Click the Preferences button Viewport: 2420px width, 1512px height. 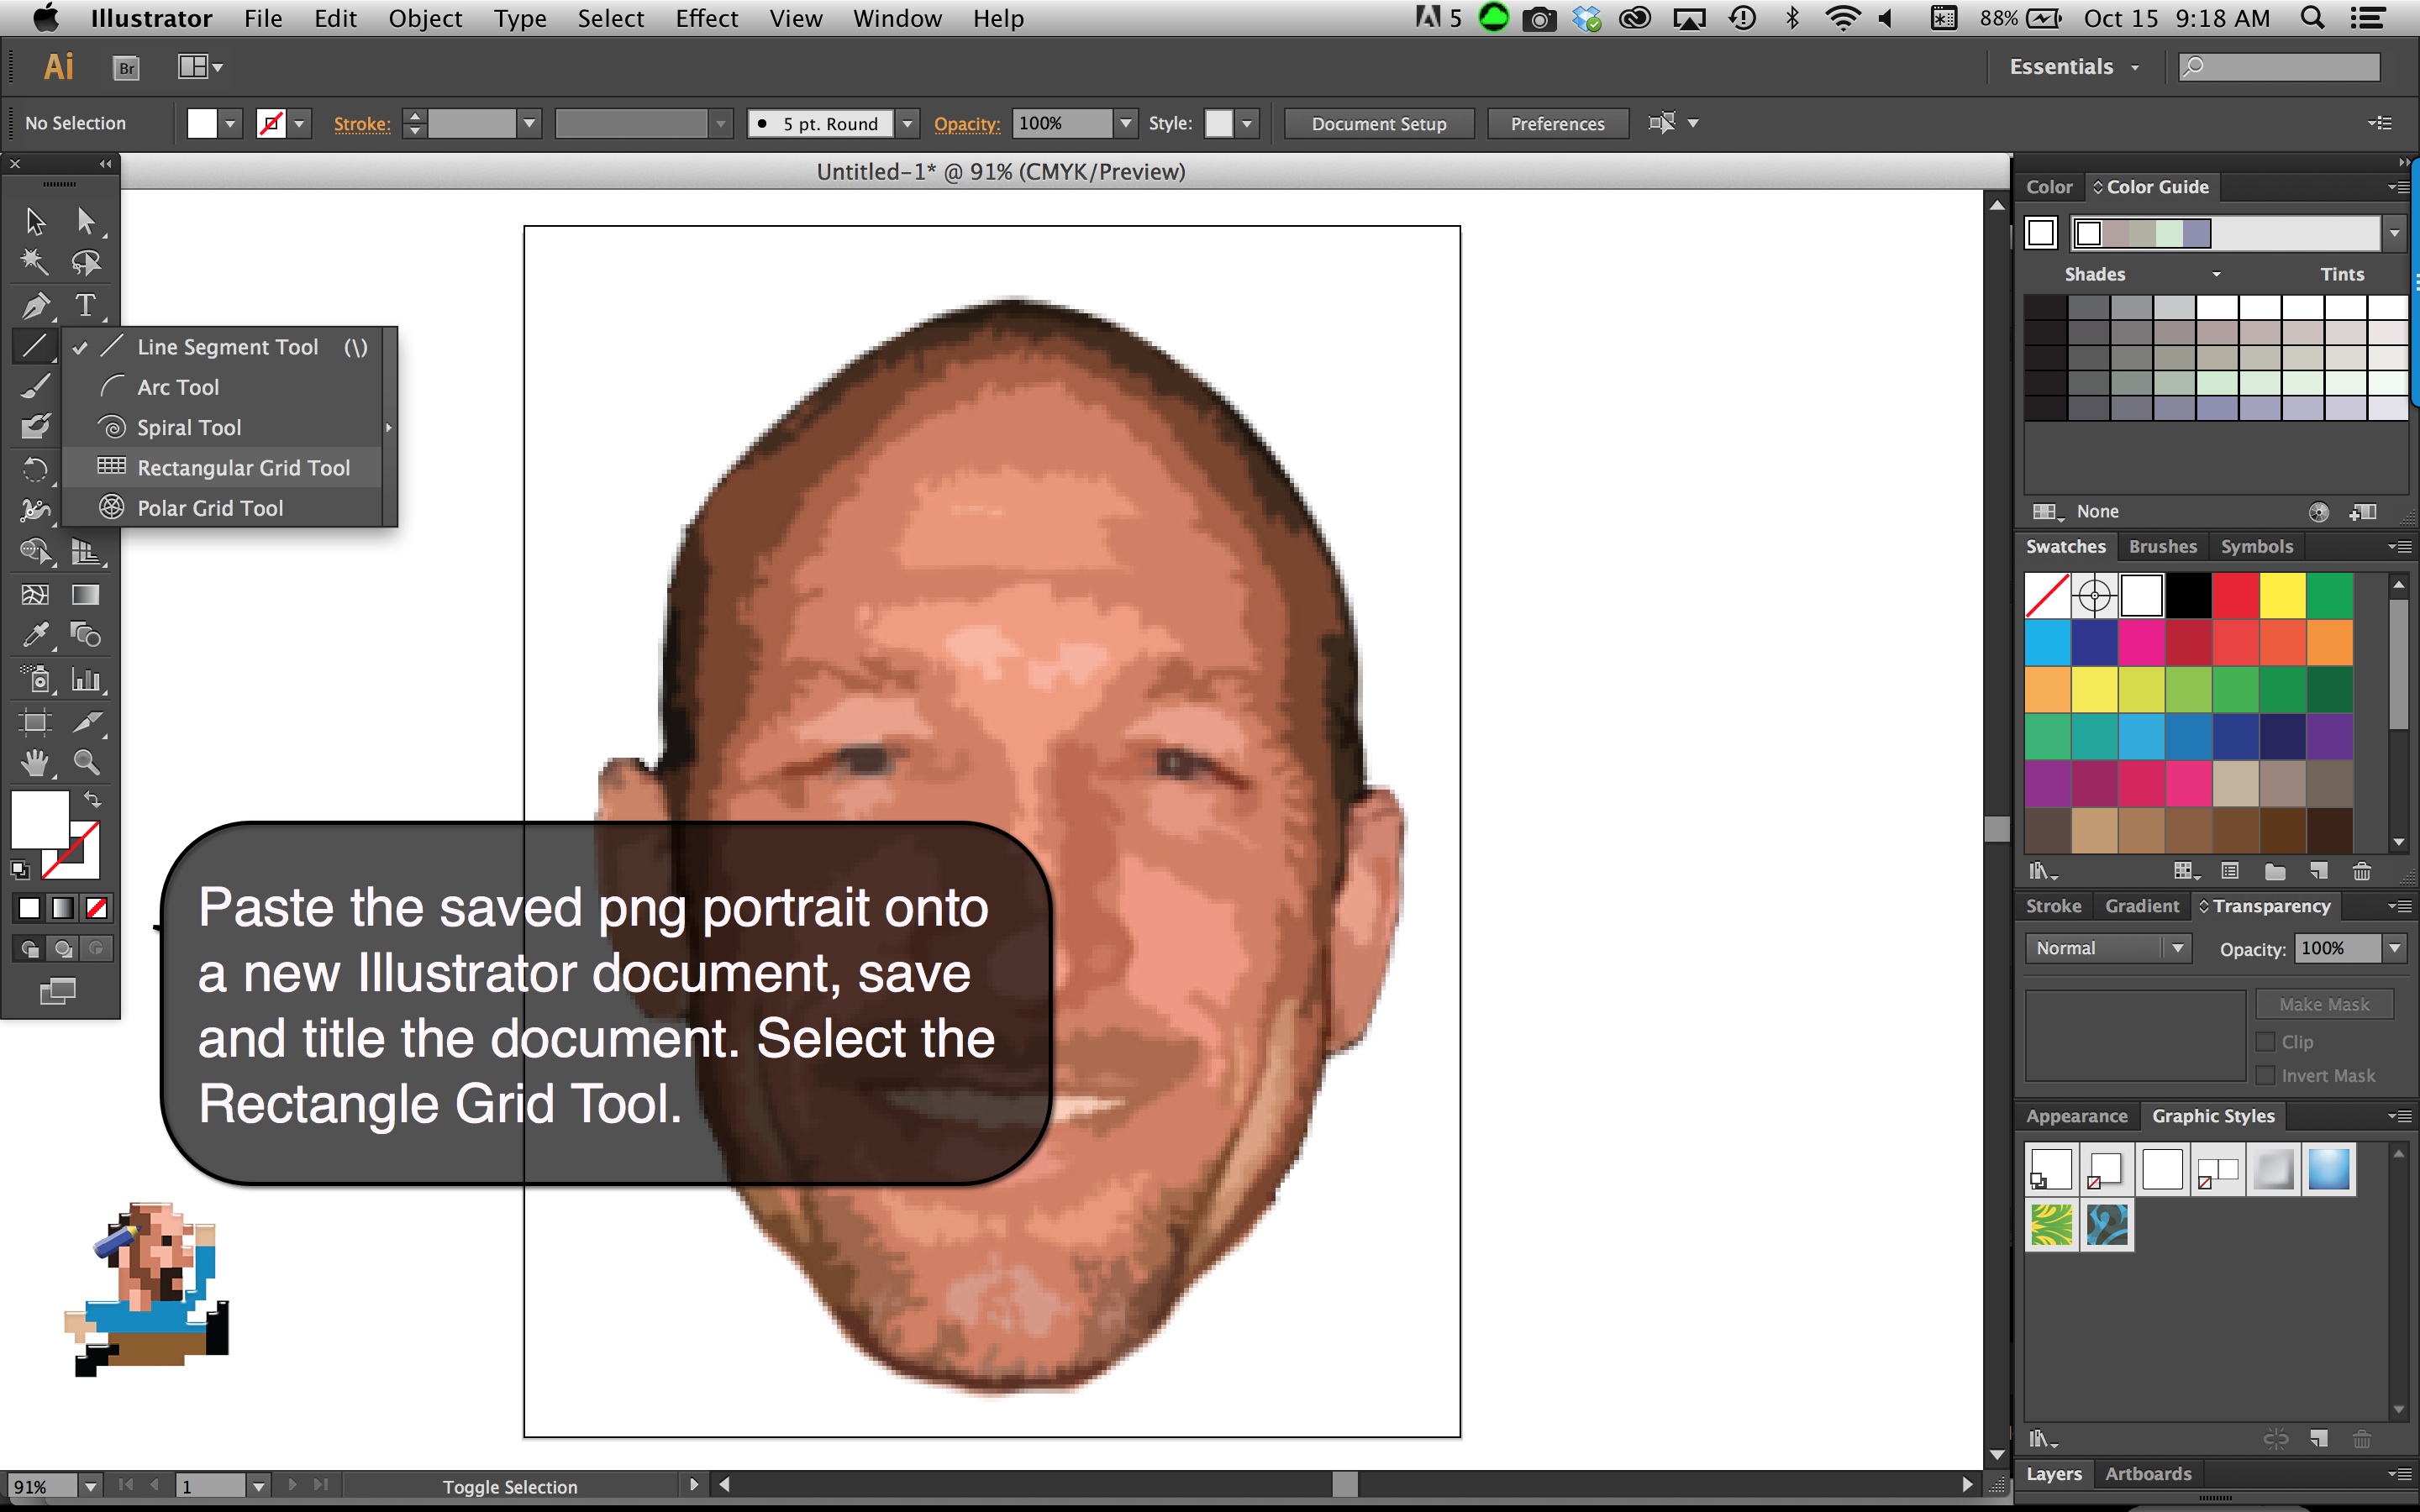click(1557, 123)
